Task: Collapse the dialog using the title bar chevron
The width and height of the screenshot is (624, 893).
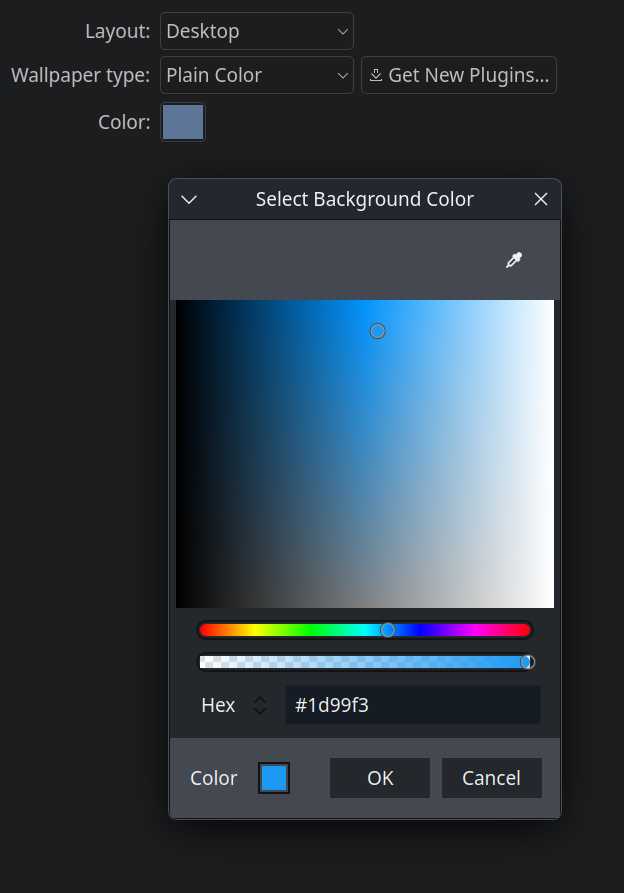Action: tap(189, 199)
